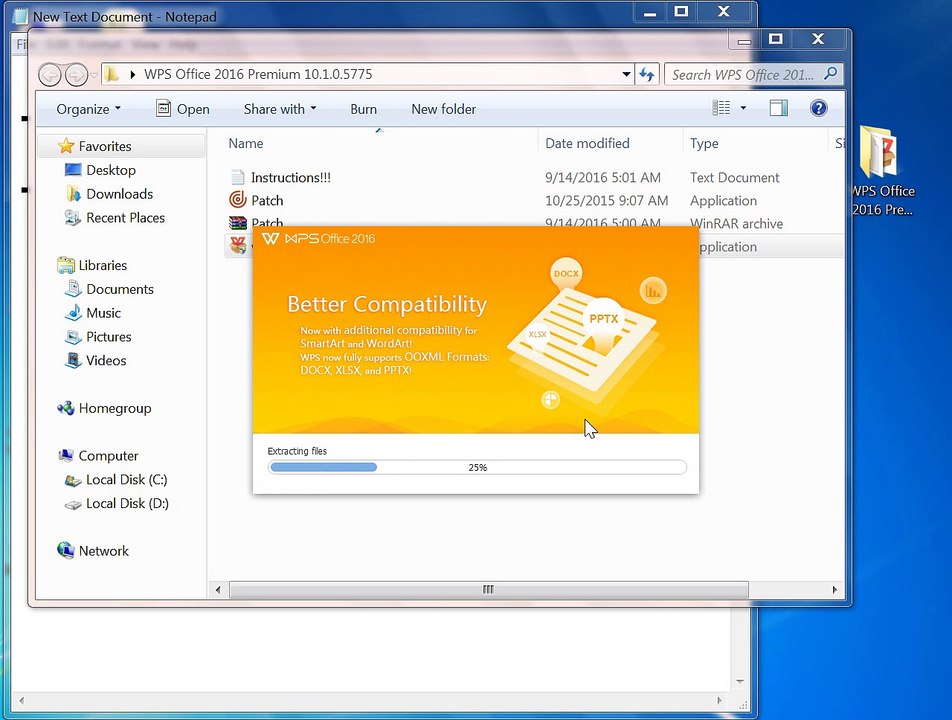
Task: Open the Share with menu
Action: pos(280,109)
